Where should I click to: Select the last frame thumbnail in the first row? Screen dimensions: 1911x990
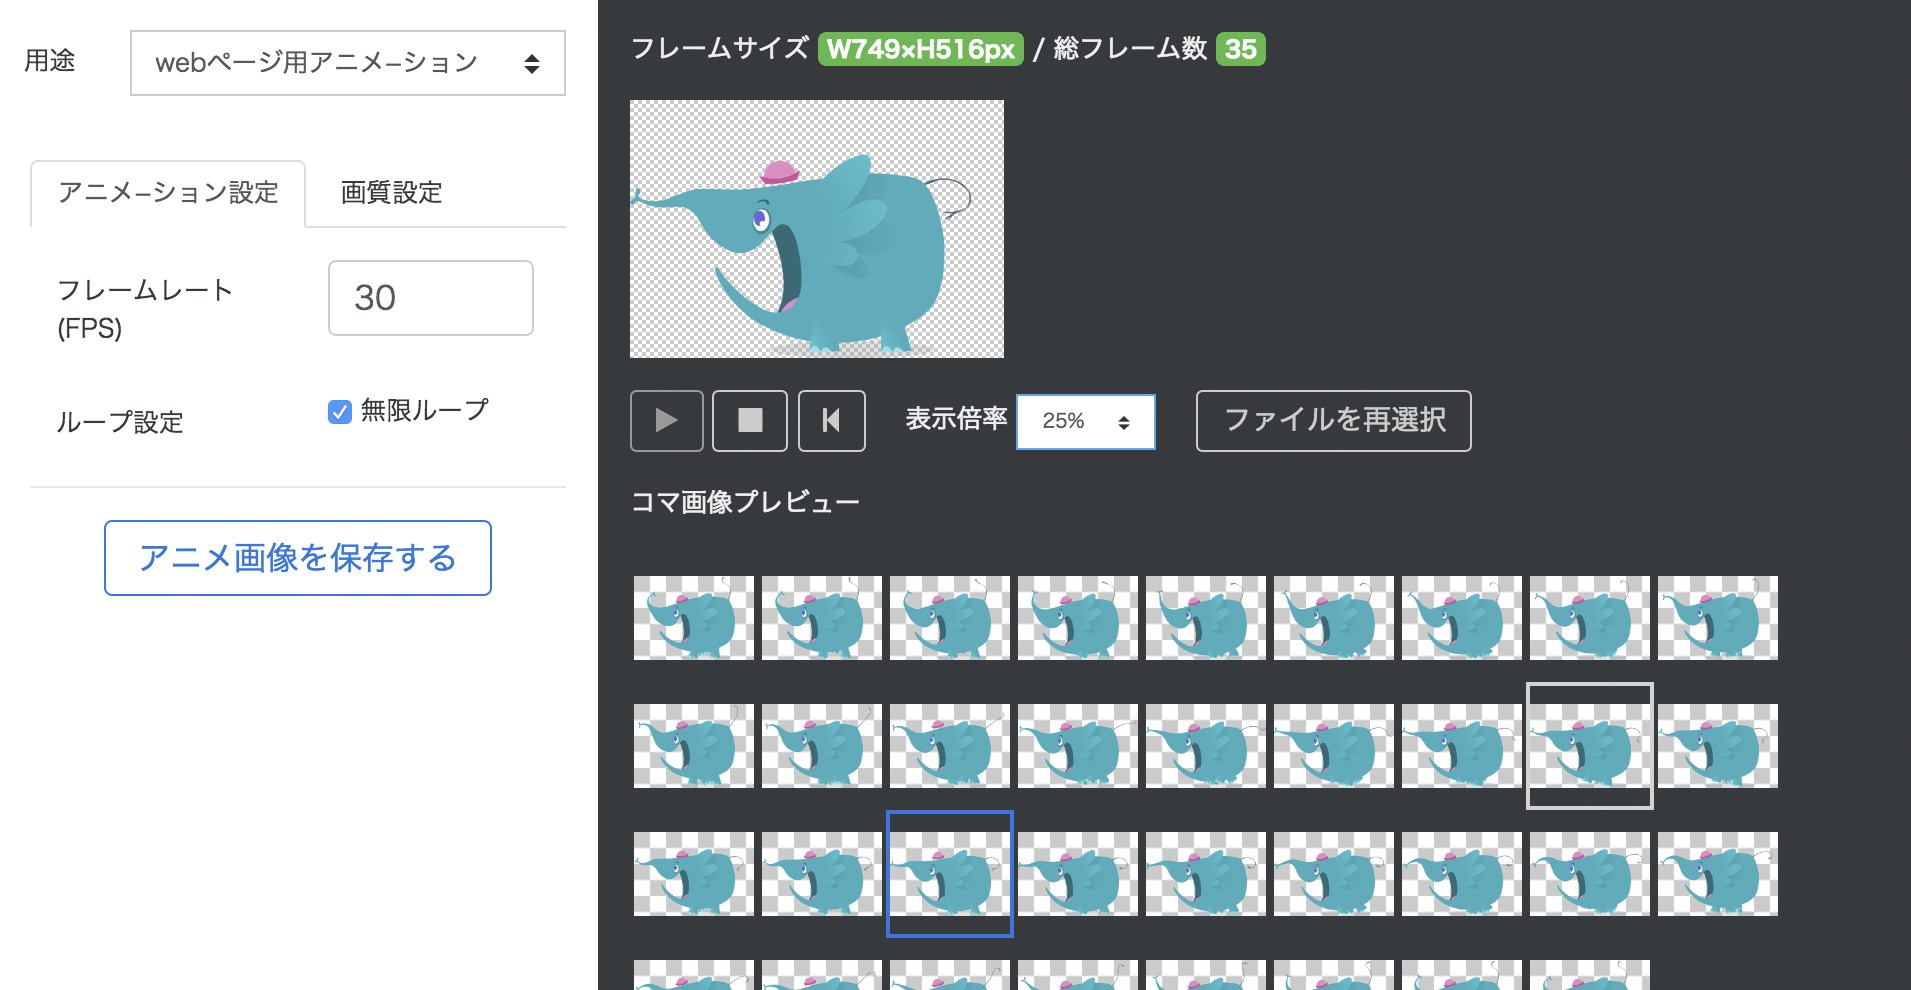pyautogui.click(x=1718, y=618)
